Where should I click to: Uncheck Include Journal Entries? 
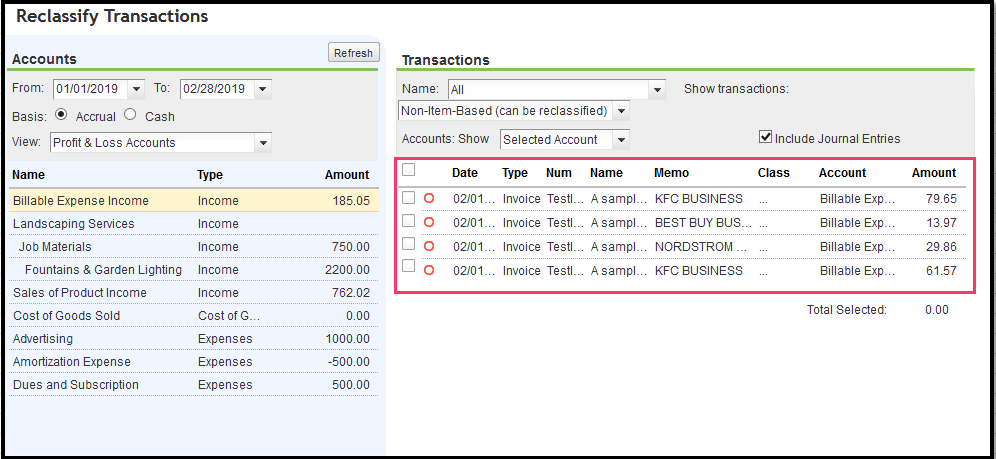pos(766,138)
